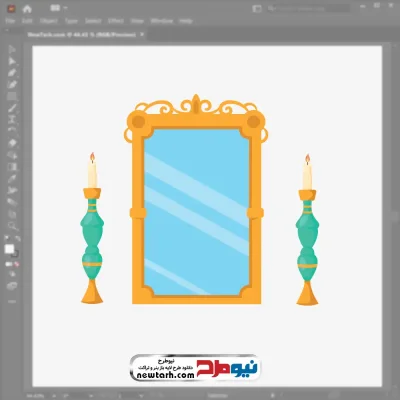The width and height of the screenshot is (400, 400).
Task: Click the newtarh.com watermark link
Action: (166, 375)
